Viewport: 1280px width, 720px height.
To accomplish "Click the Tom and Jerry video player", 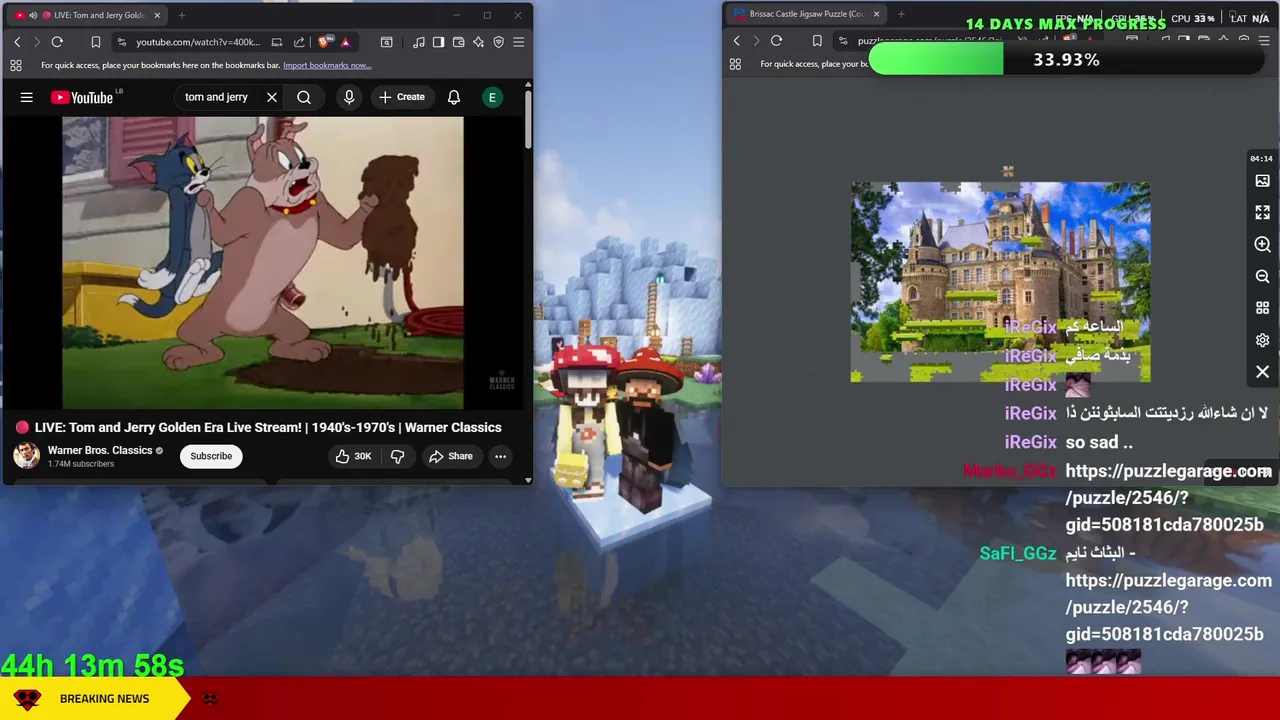I will point(263,263).
